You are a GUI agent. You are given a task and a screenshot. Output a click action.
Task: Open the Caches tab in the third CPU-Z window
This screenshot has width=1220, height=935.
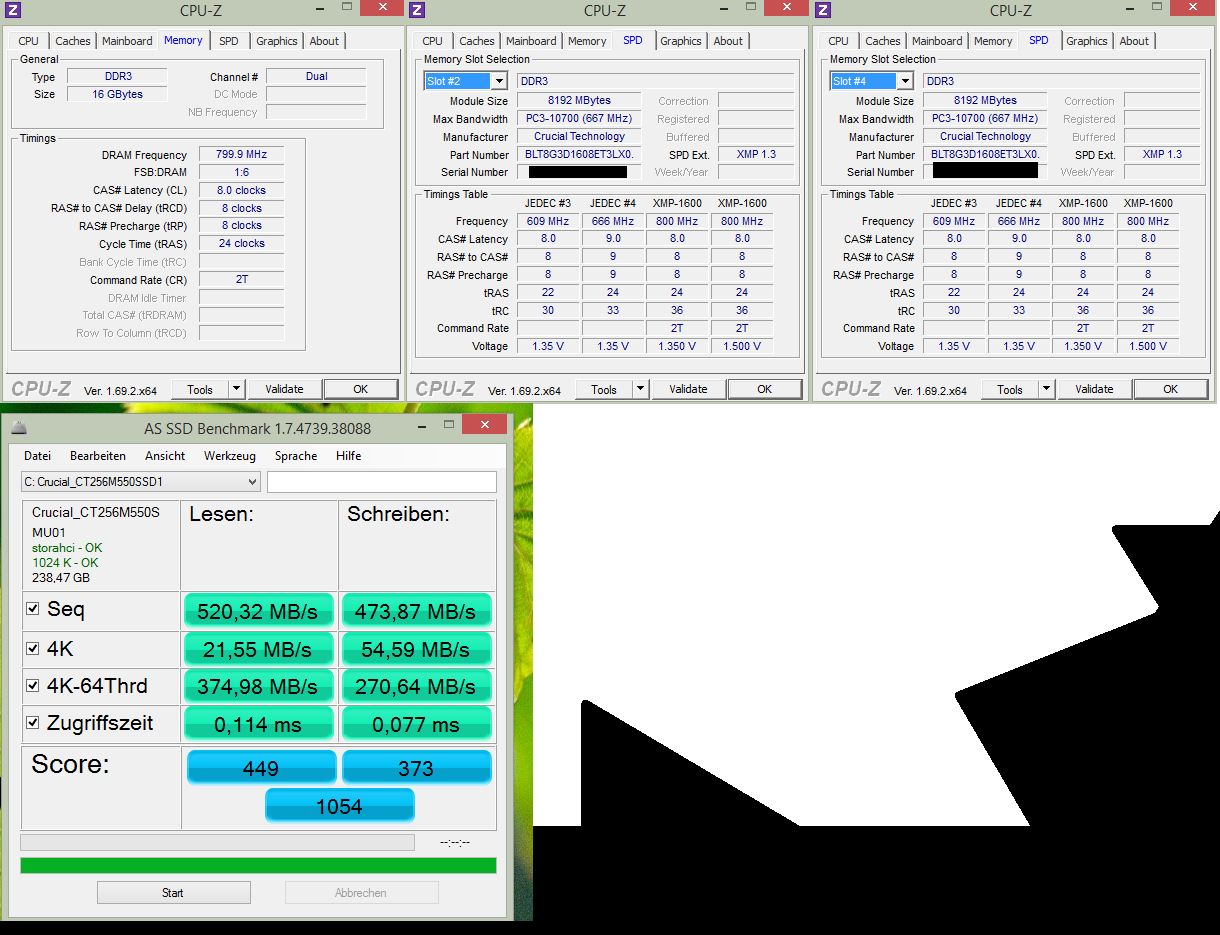883,41
